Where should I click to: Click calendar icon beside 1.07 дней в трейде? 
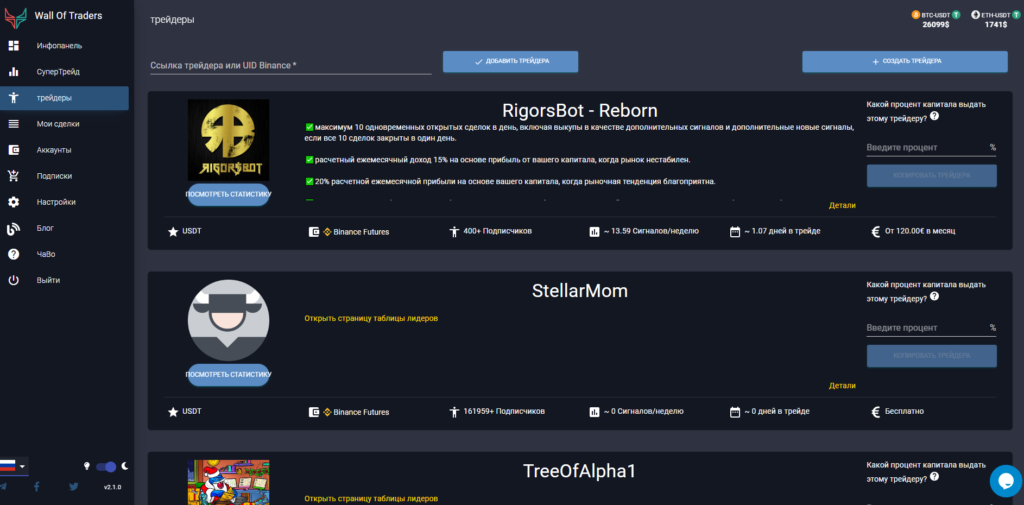735,231
